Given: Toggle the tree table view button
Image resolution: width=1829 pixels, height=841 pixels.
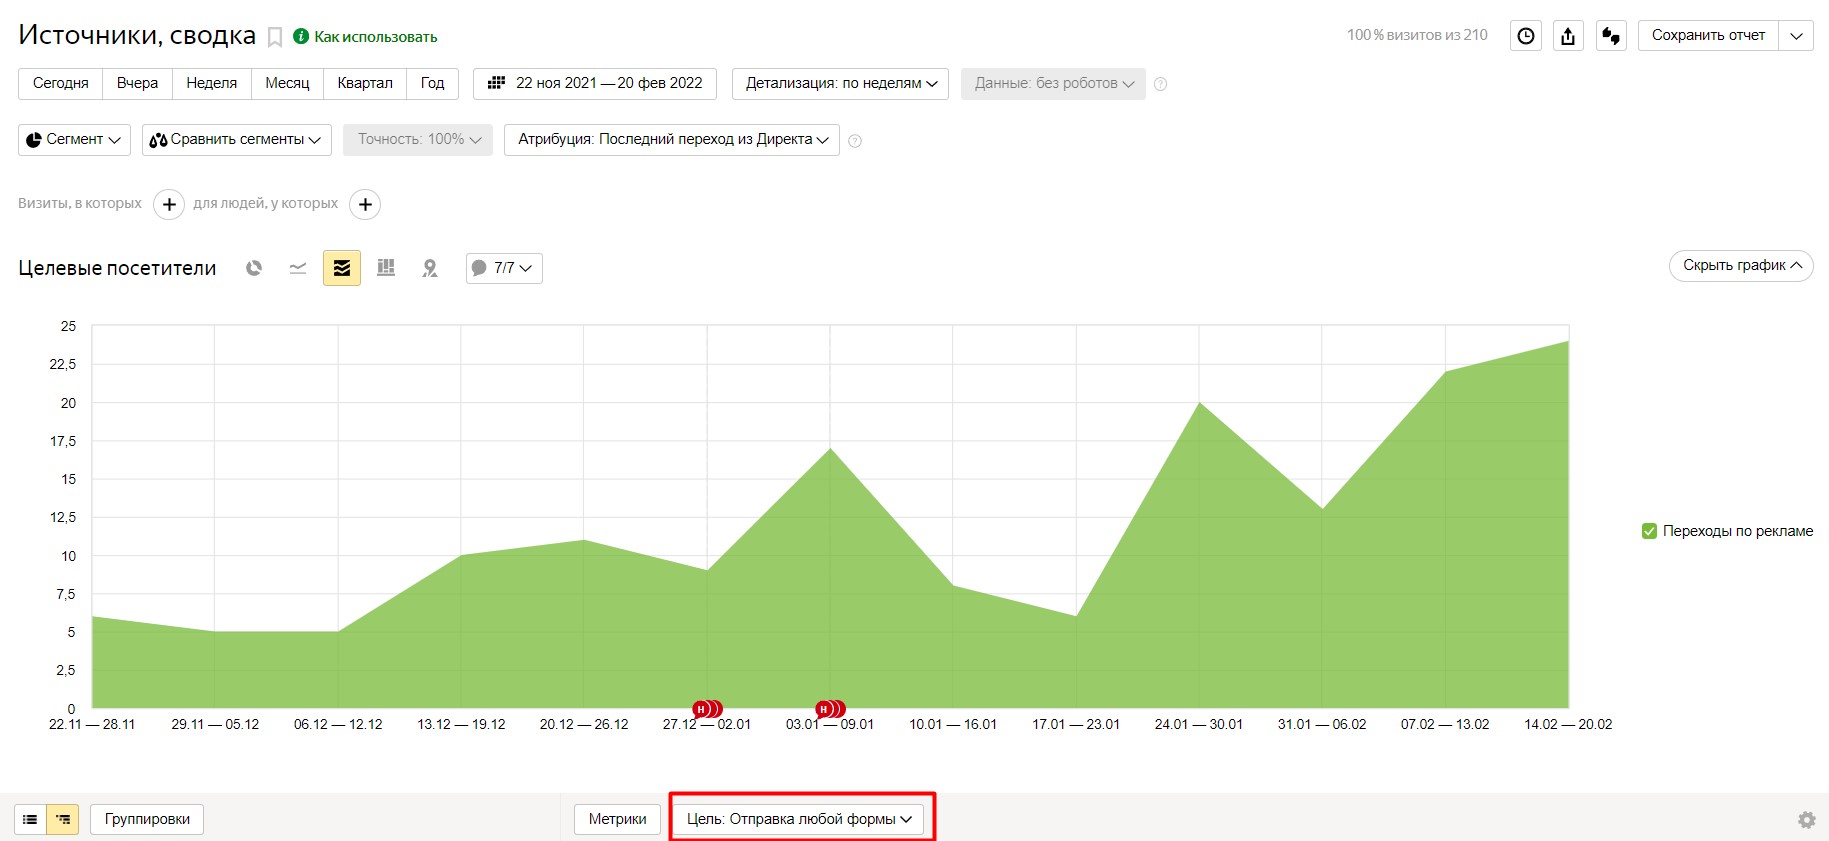Looking at the screenshot, I should tap(62, 819).
